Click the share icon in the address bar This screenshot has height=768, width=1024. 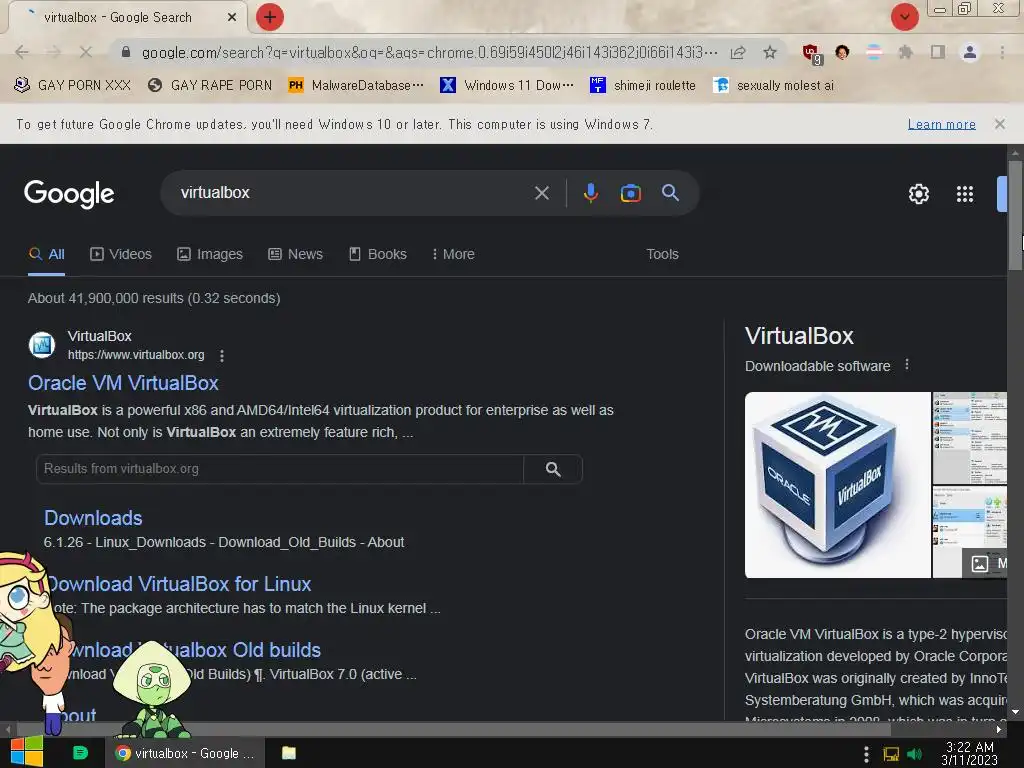(x=738, y=52)
